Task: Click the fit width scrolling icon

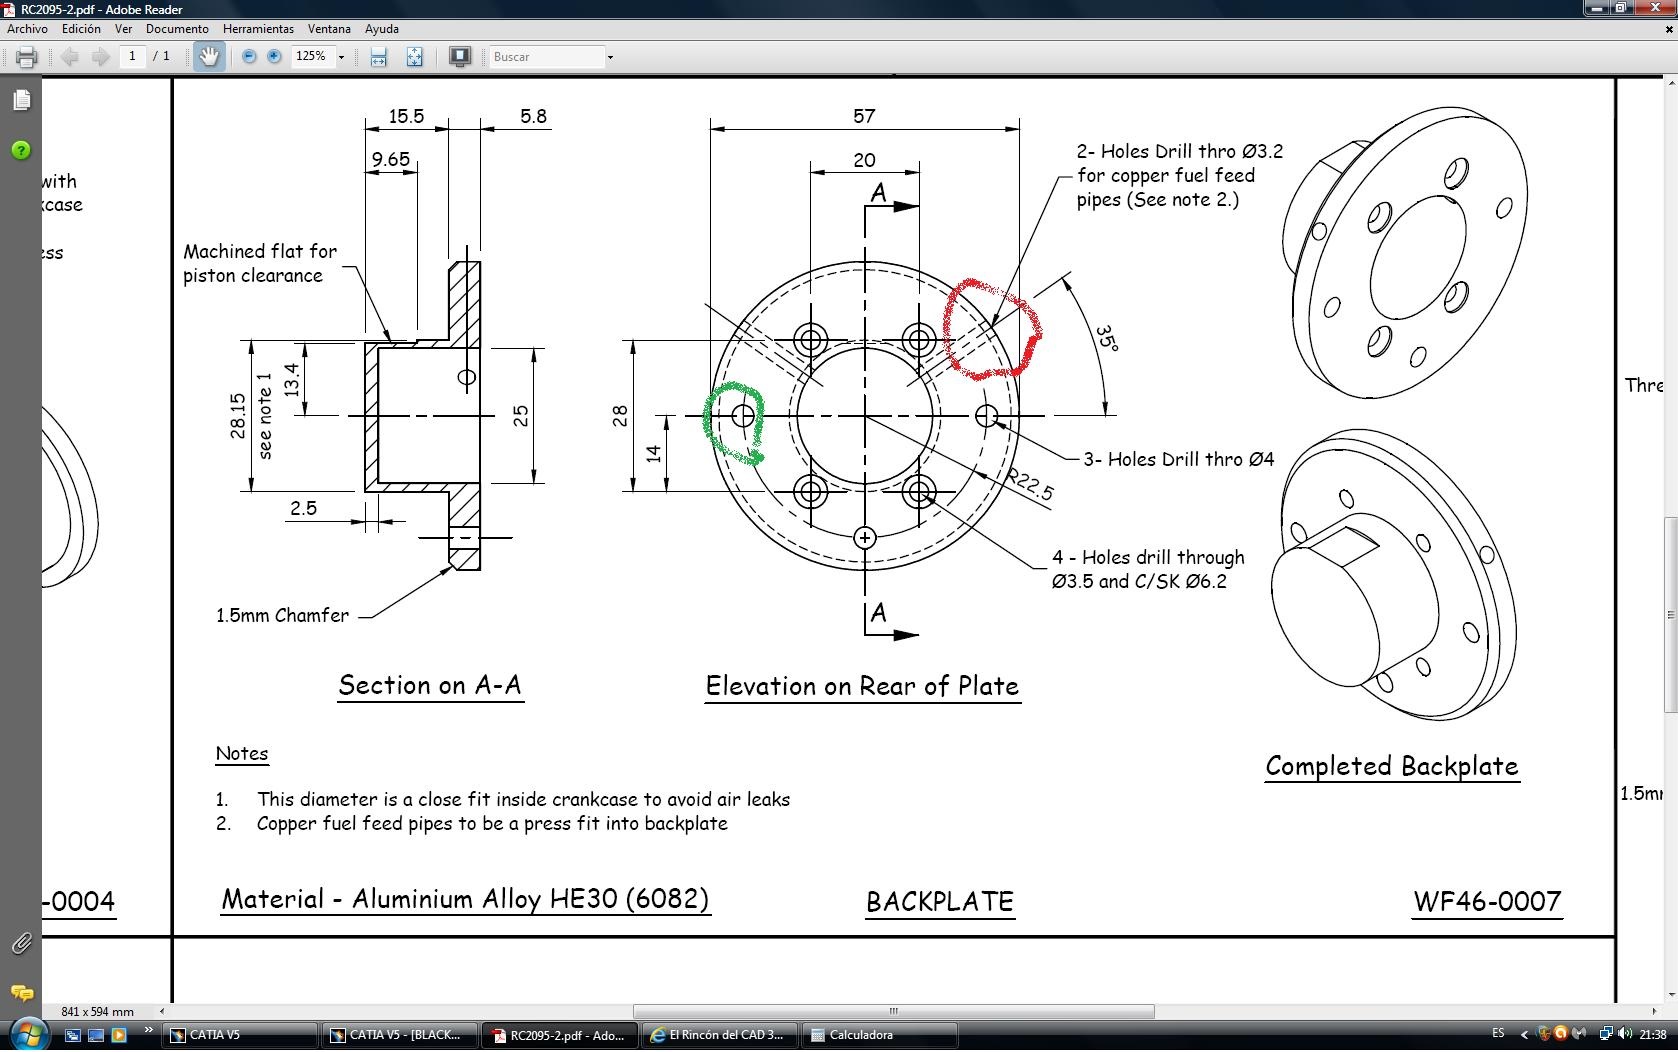Action: coord(378,57)
